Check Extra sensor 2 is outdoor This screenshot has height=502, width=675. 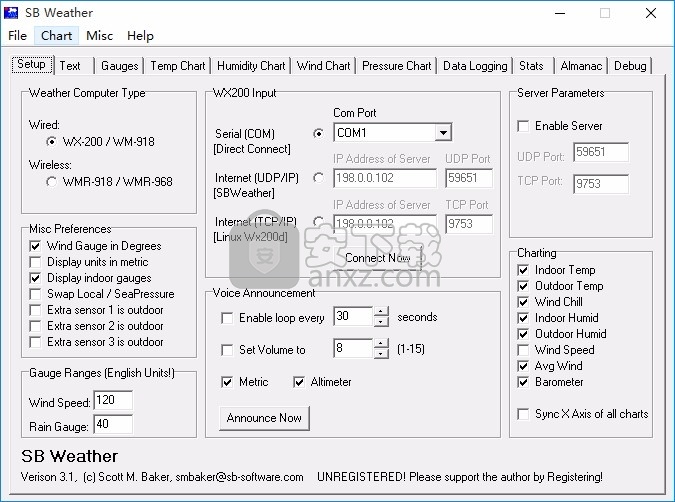(x=35, y=326)
